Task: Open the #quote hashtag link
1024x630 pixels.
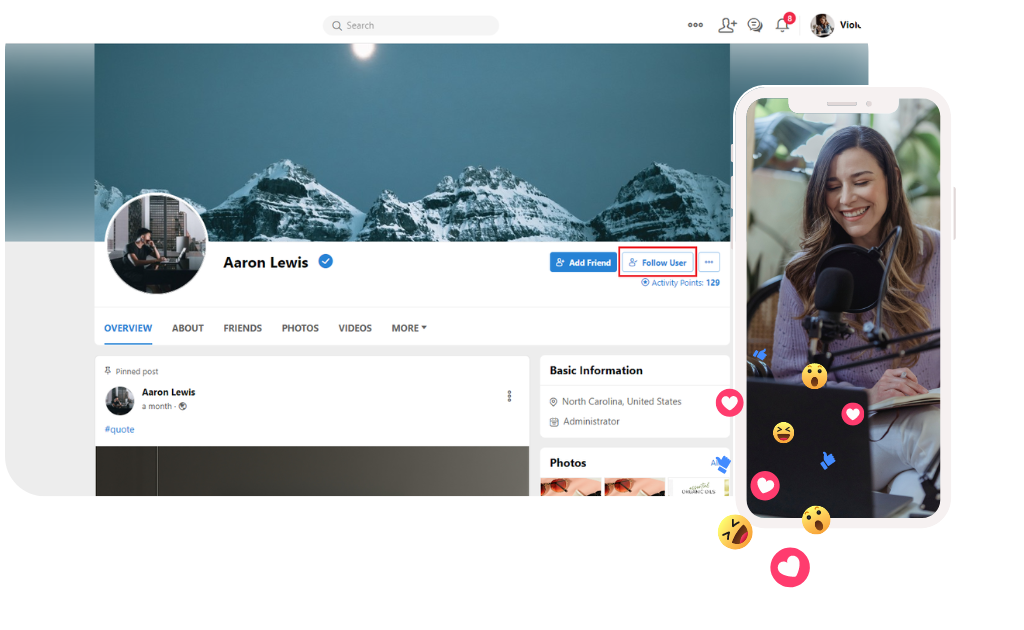Action: (x=119, y=429)
